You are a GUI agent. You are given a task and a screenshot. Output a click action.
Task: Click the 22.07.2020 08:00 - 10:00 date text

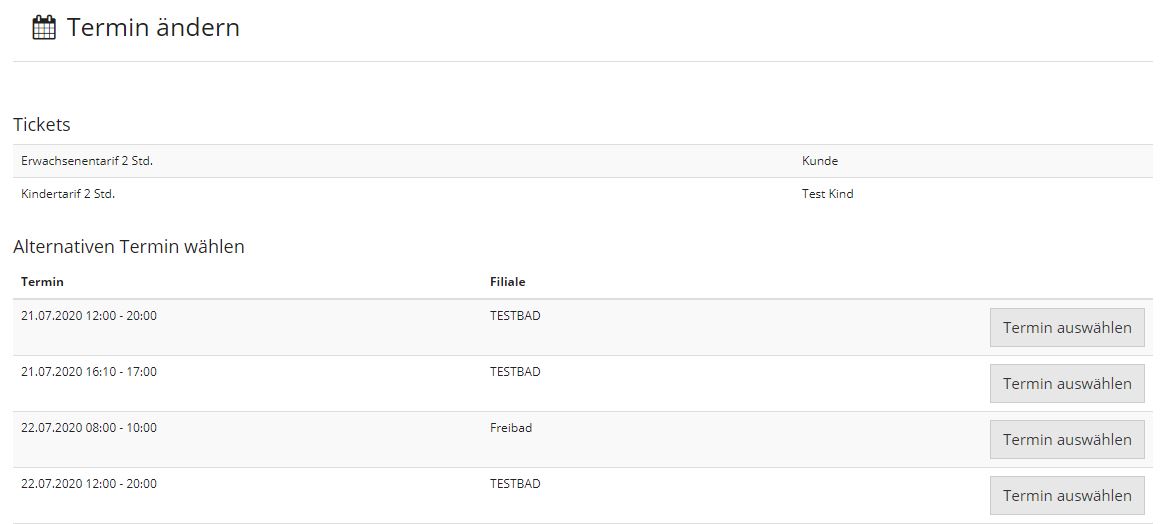point(89,428)
